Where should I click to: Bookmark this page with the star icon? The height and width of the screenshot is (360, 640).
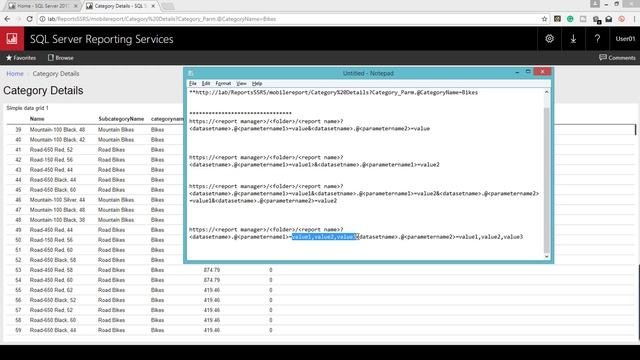pos(544,19)
